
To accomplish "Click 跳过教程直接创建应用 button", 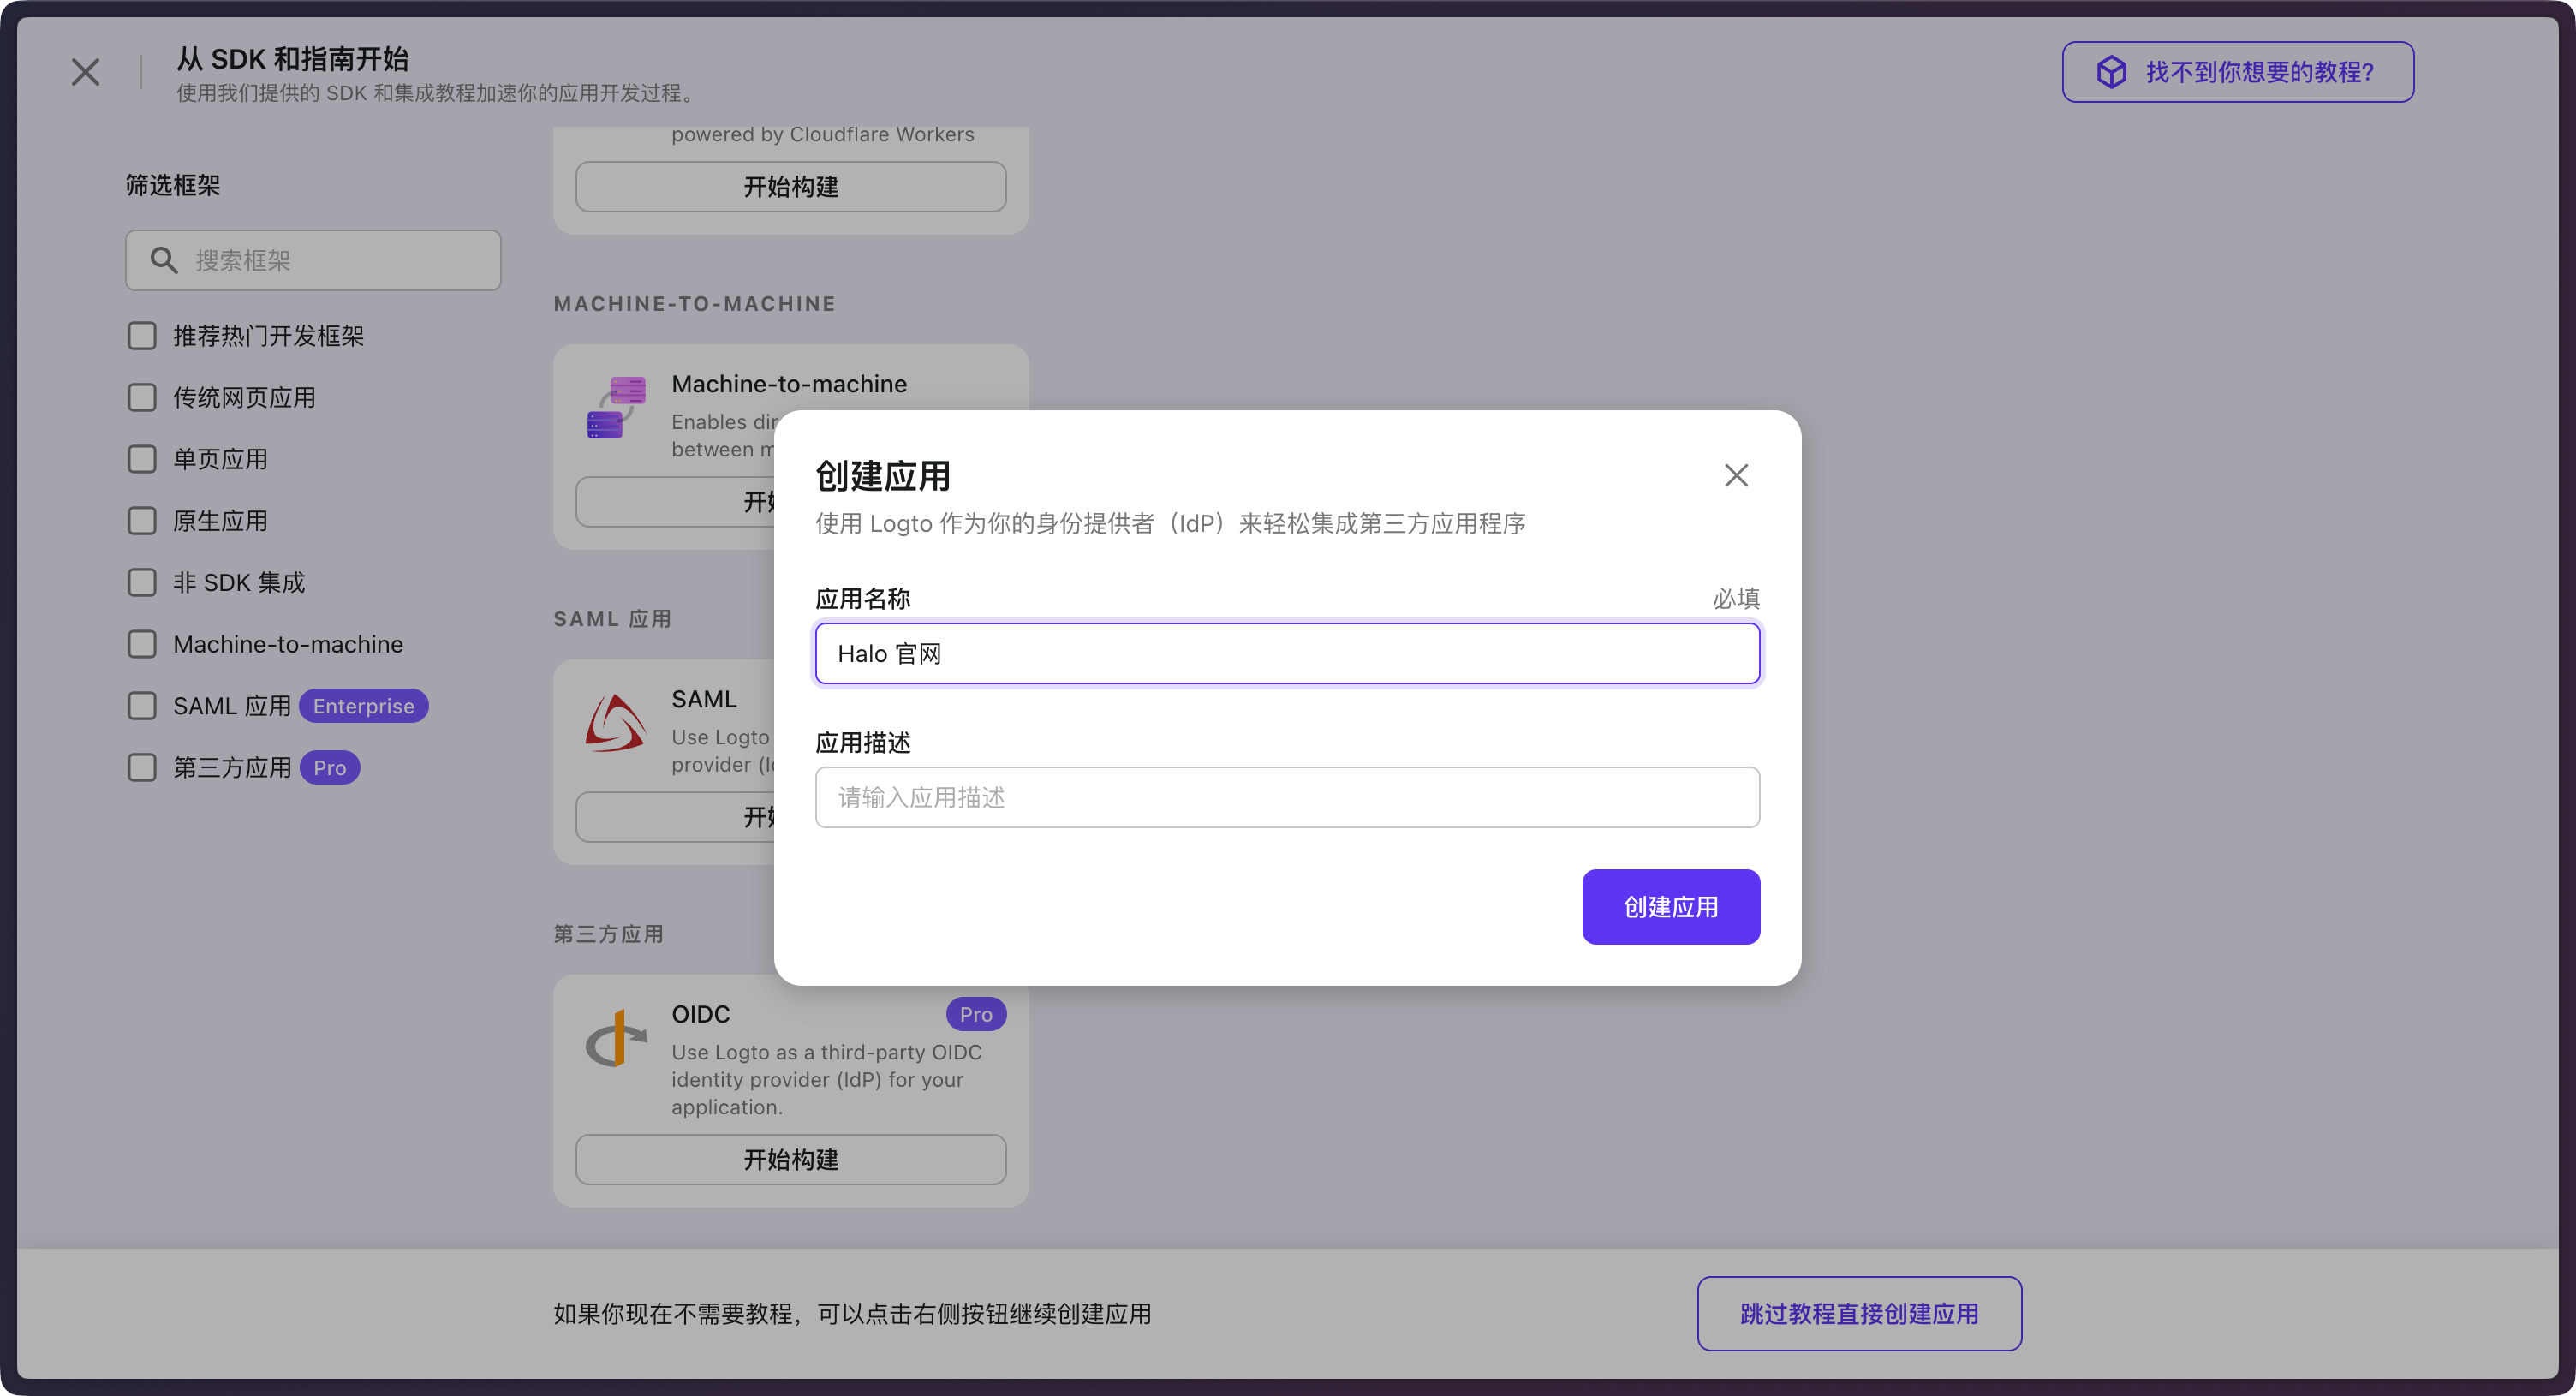I will [x=1858, y=1313].
